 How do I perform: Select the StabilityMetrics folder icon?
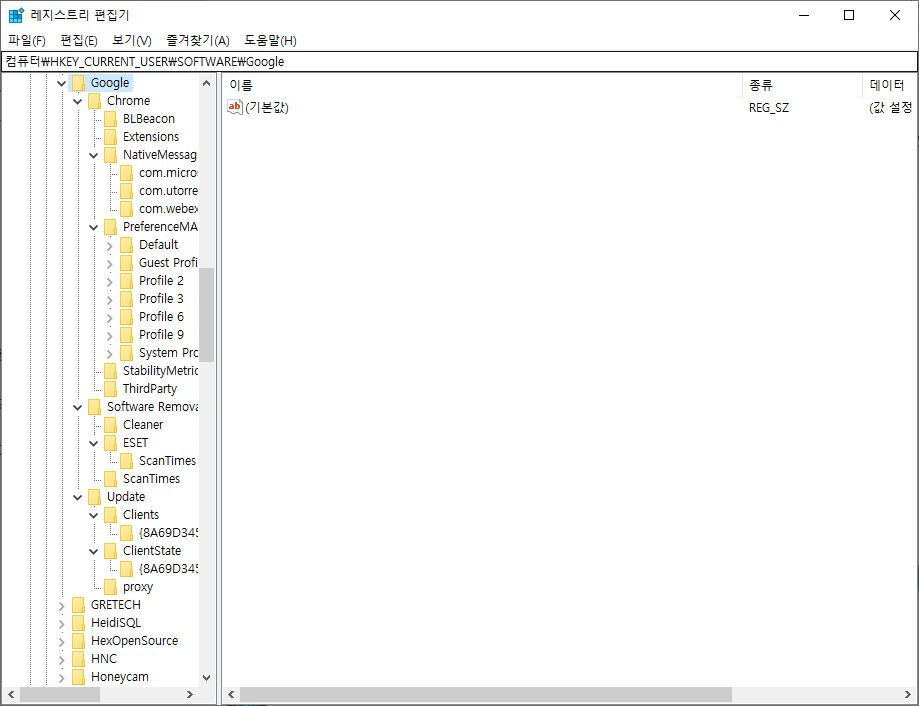tap(110, 371)
